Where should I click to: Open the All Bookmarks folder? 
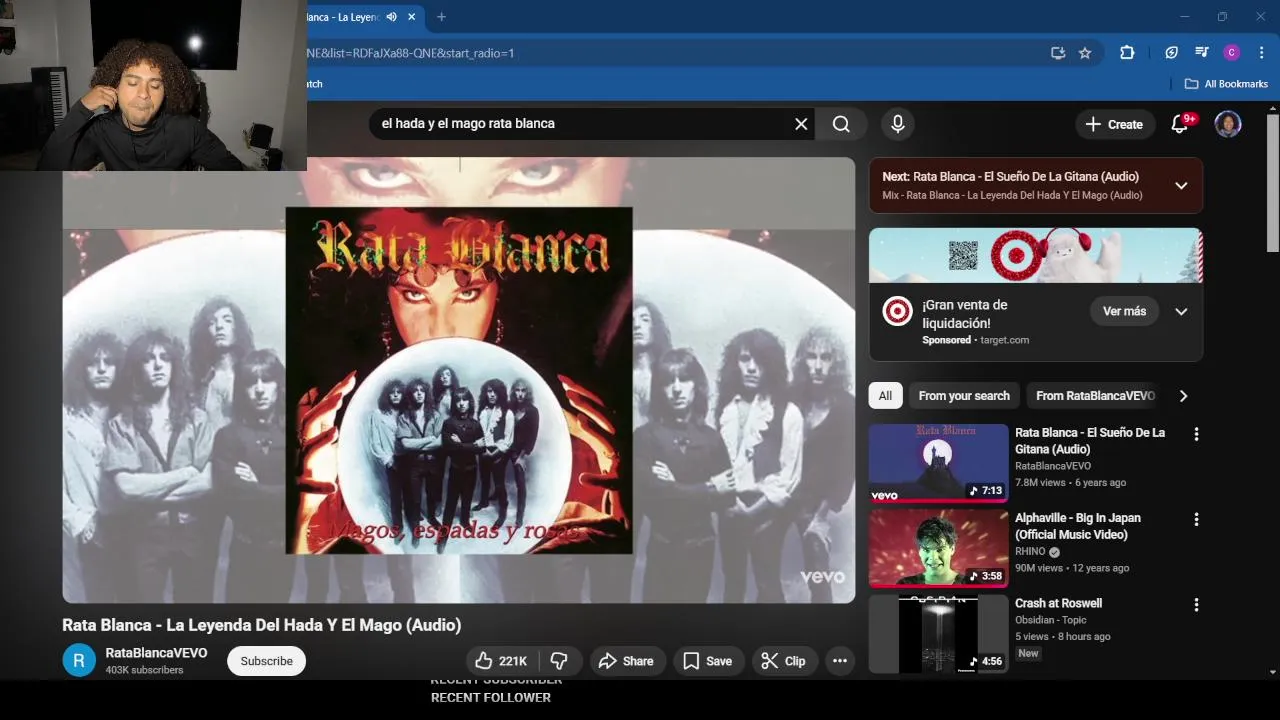click(1226, 84)
